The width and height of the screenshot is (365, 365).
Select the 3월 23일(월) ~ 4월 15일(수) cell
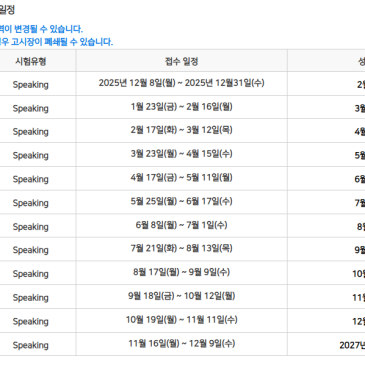click(182, 154)
